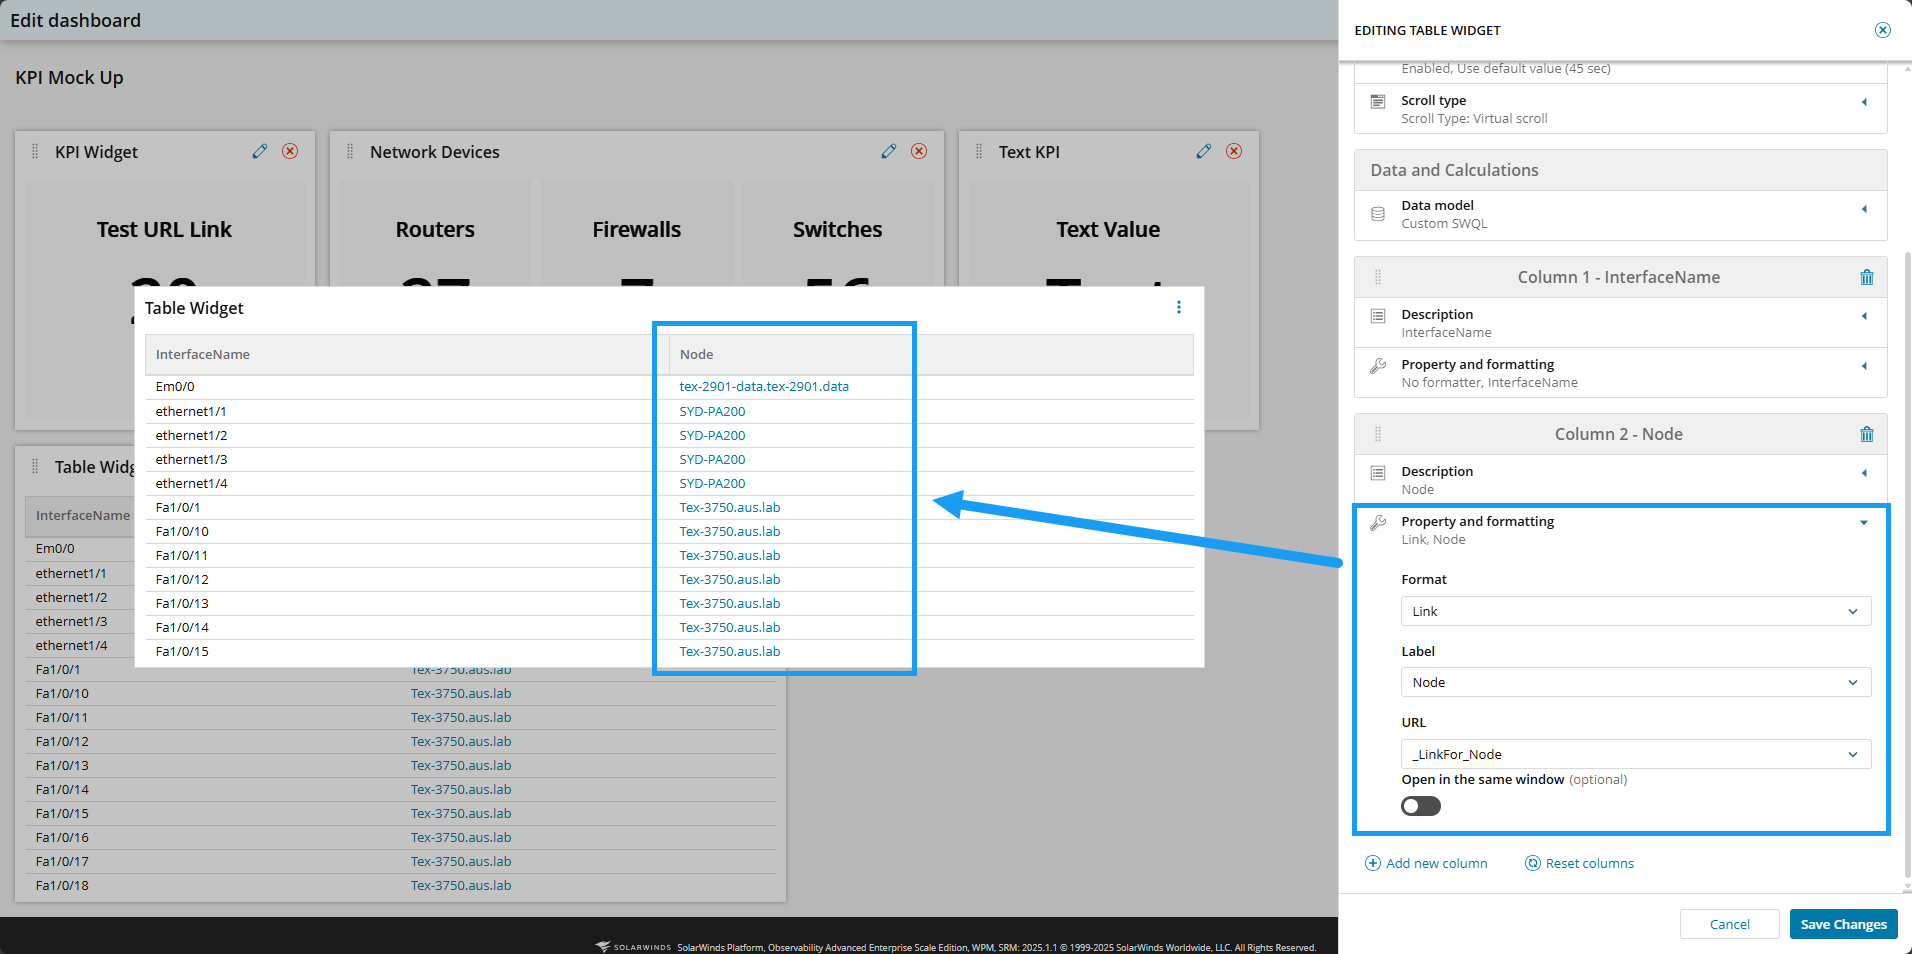This screenshot has height=954, width=1912.
Task: Click the Cancel button
Action: click(x=1729, y=924)
